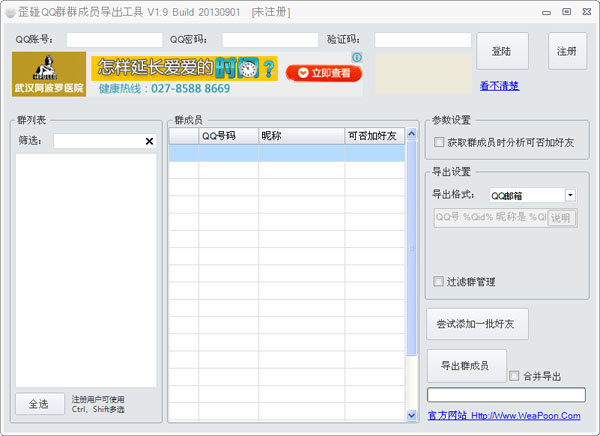This screenshot has width=600, height=436.
Task: Toggle the 合并导出 checkbox
Action: [x=514, y=376]
